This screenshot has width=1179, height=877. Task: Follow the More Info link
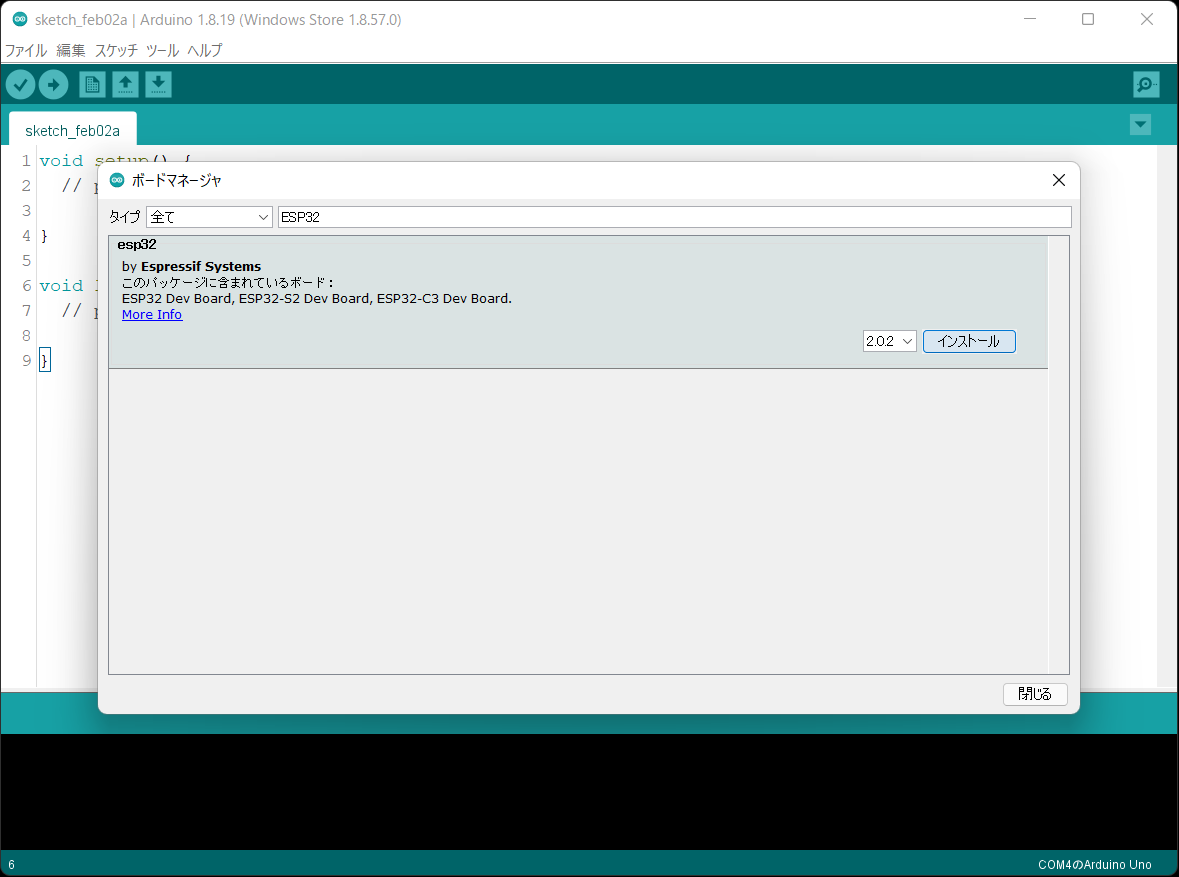152,314
